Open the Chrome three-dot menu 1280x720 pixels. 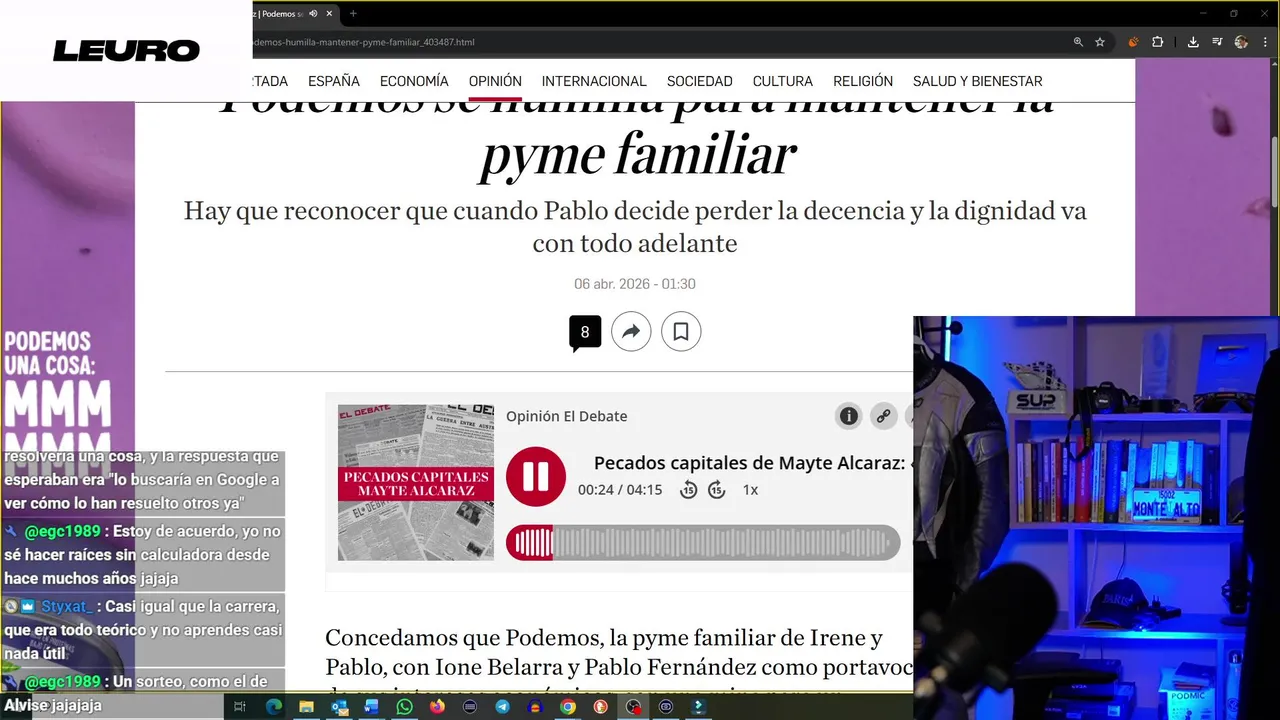tap(1265, 42)
